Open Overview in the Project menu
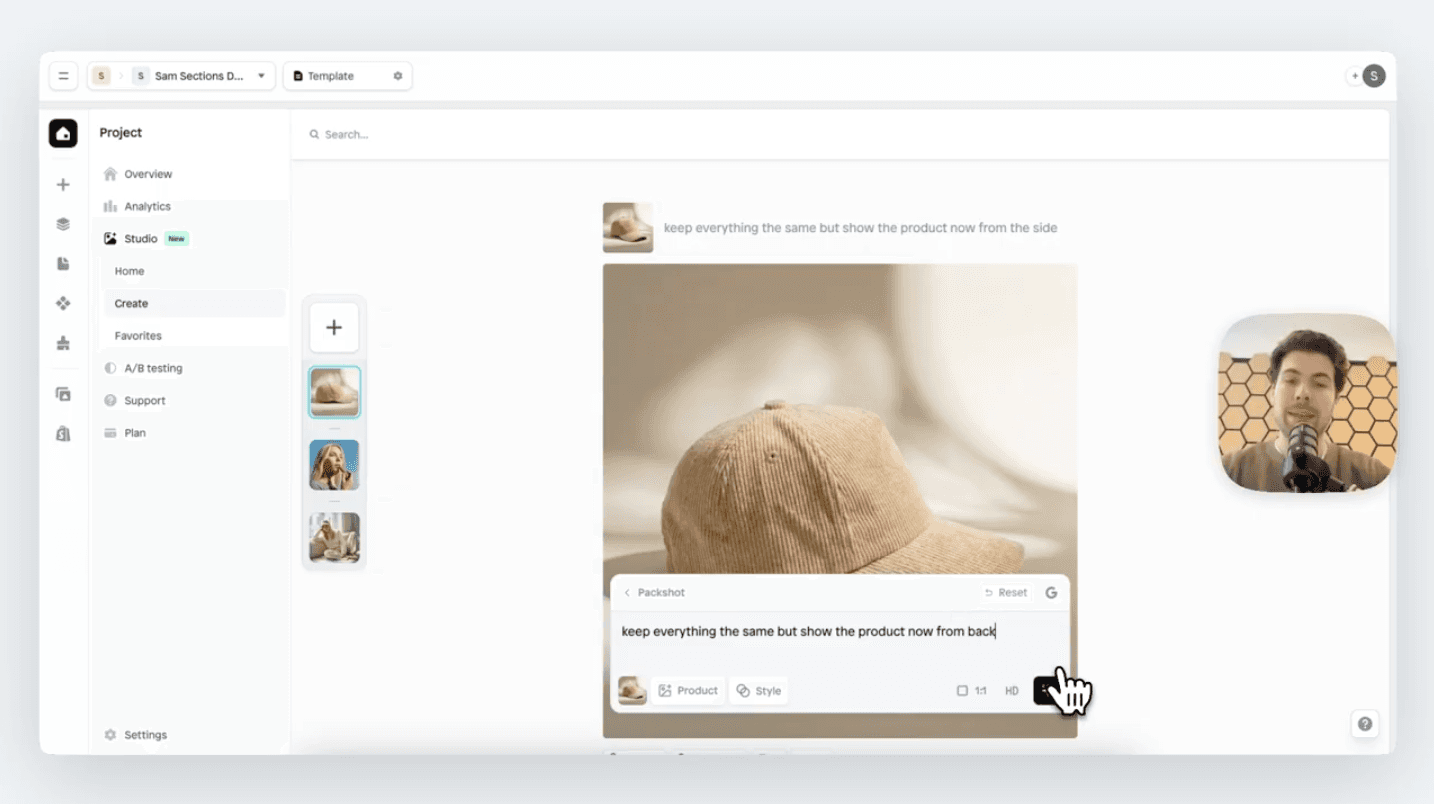This screenshot has width=1434, height=804. pyautogui.click(x=148, y=174)
